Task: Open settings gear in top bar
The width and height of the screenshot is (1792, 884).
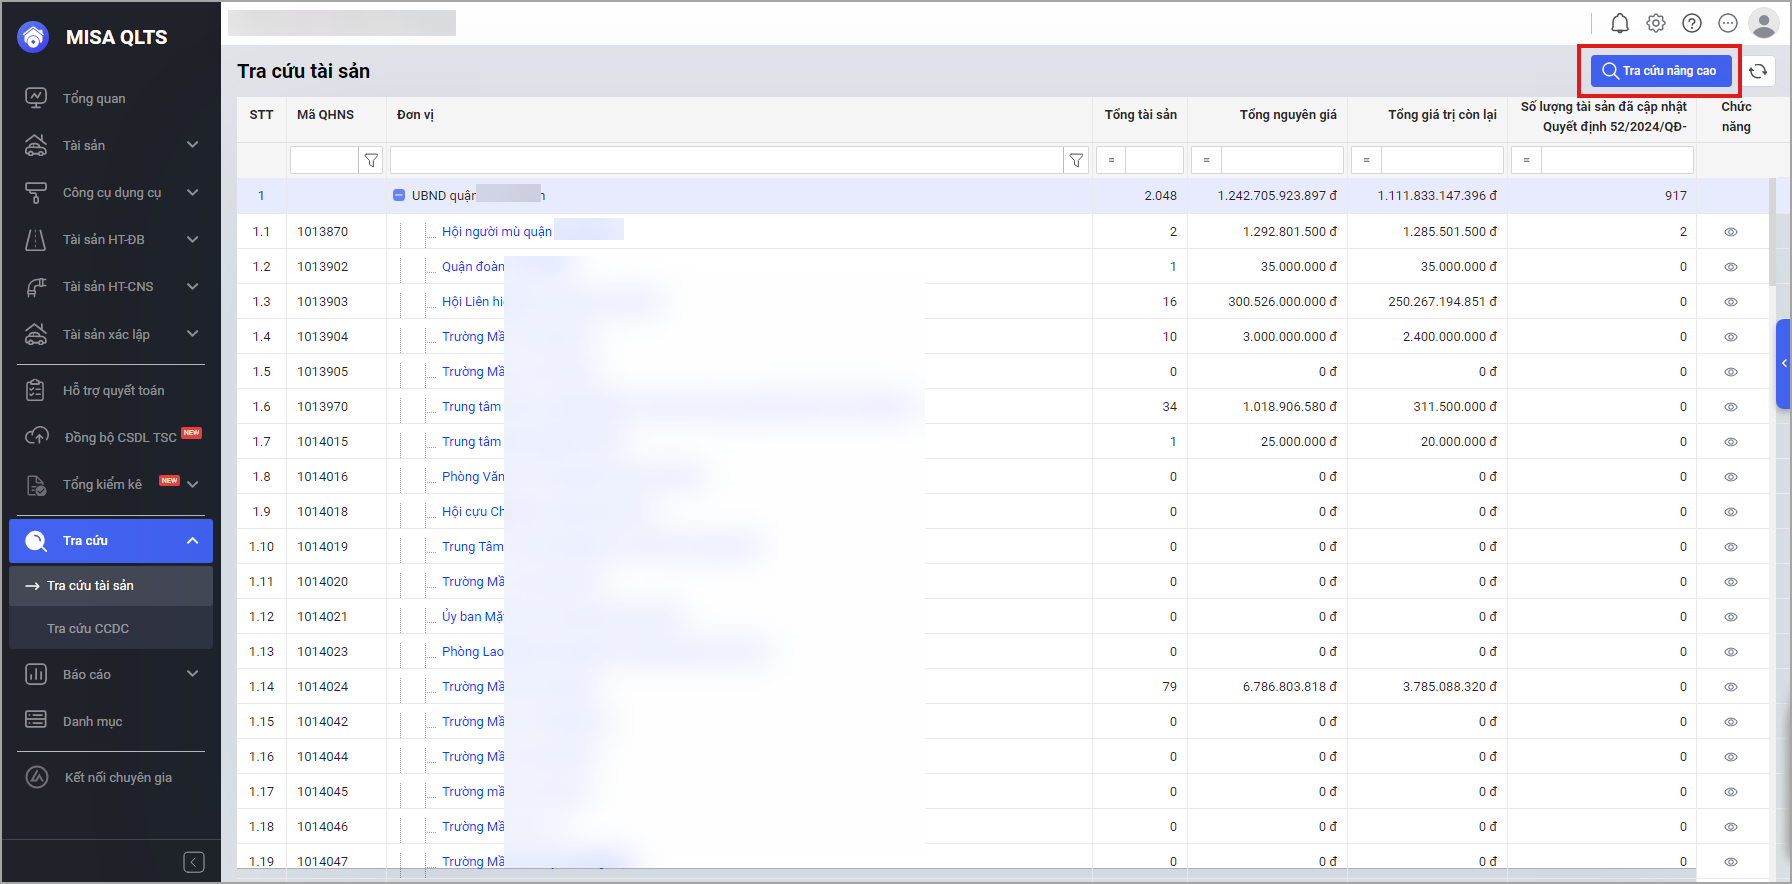Action: [1656, 23]
